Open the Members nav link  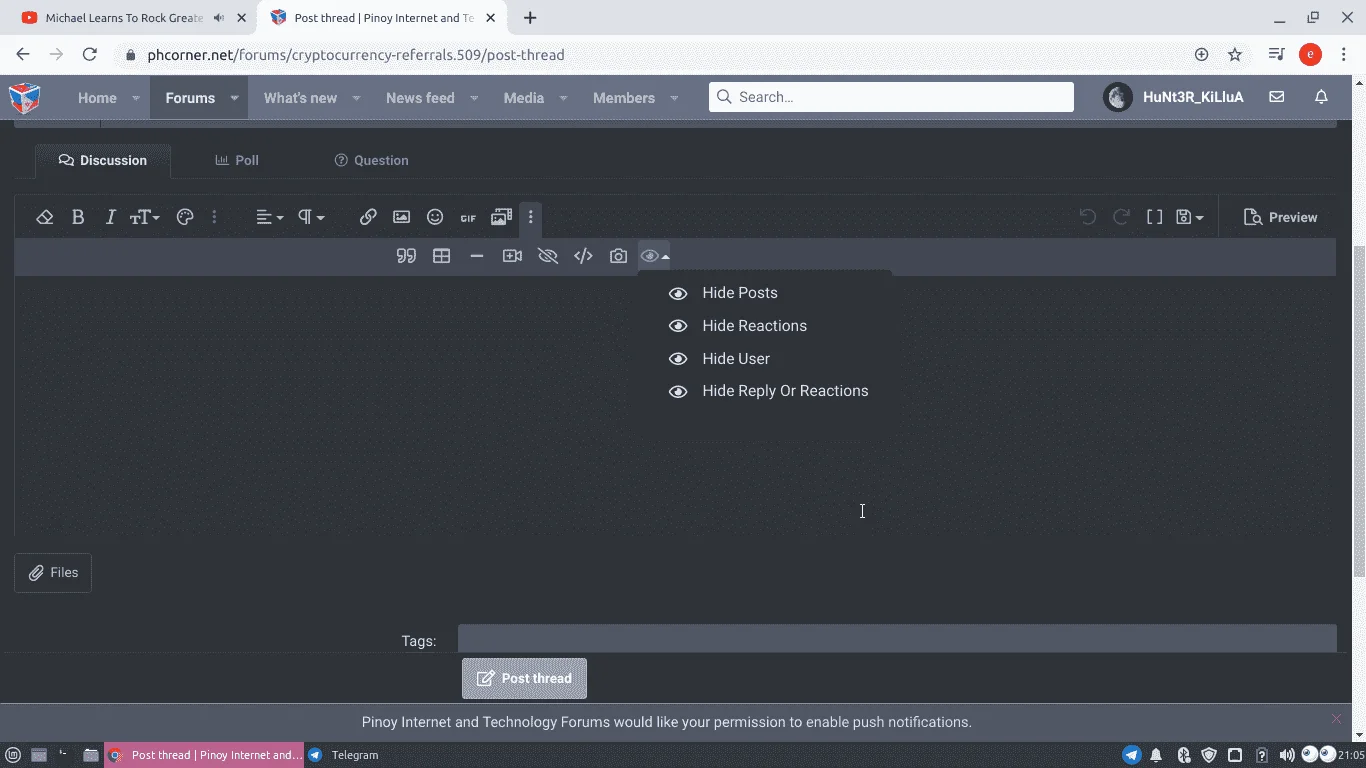pos(624,98)
